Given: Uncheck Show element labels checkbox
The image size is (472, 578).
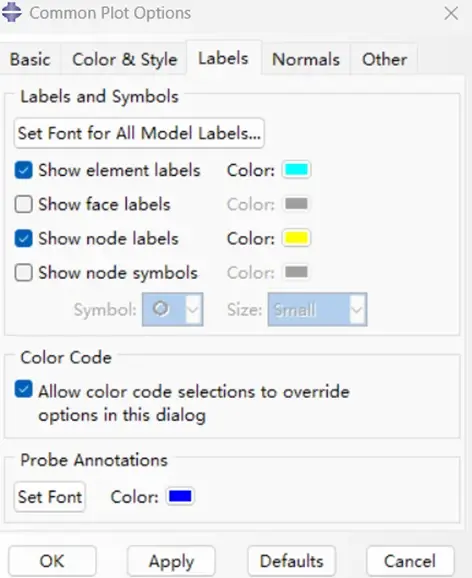Looking at the screenshot, I should [24, 170].
